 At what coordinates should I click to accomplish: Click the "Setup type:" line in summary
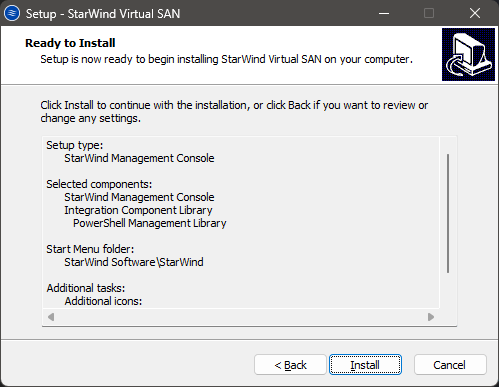tap(75, 145)
